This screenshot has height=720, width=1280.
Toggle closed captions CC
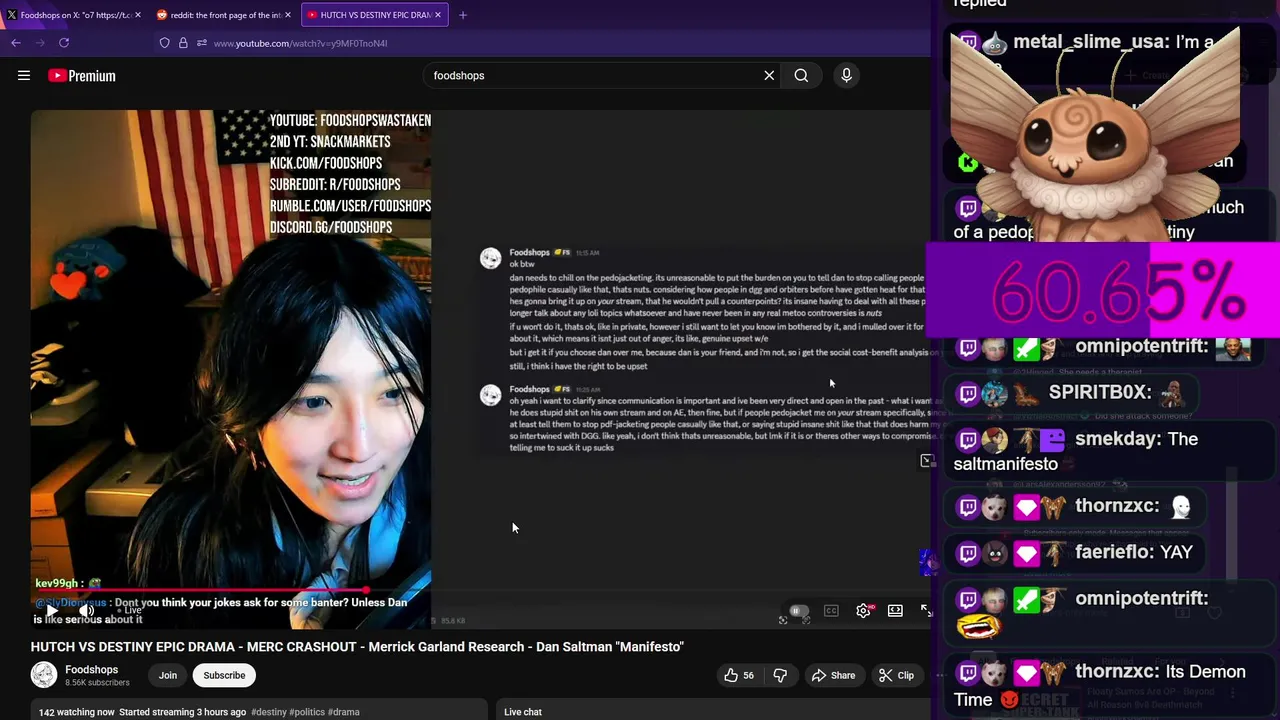pyautogui.click(x=831, y=611)
